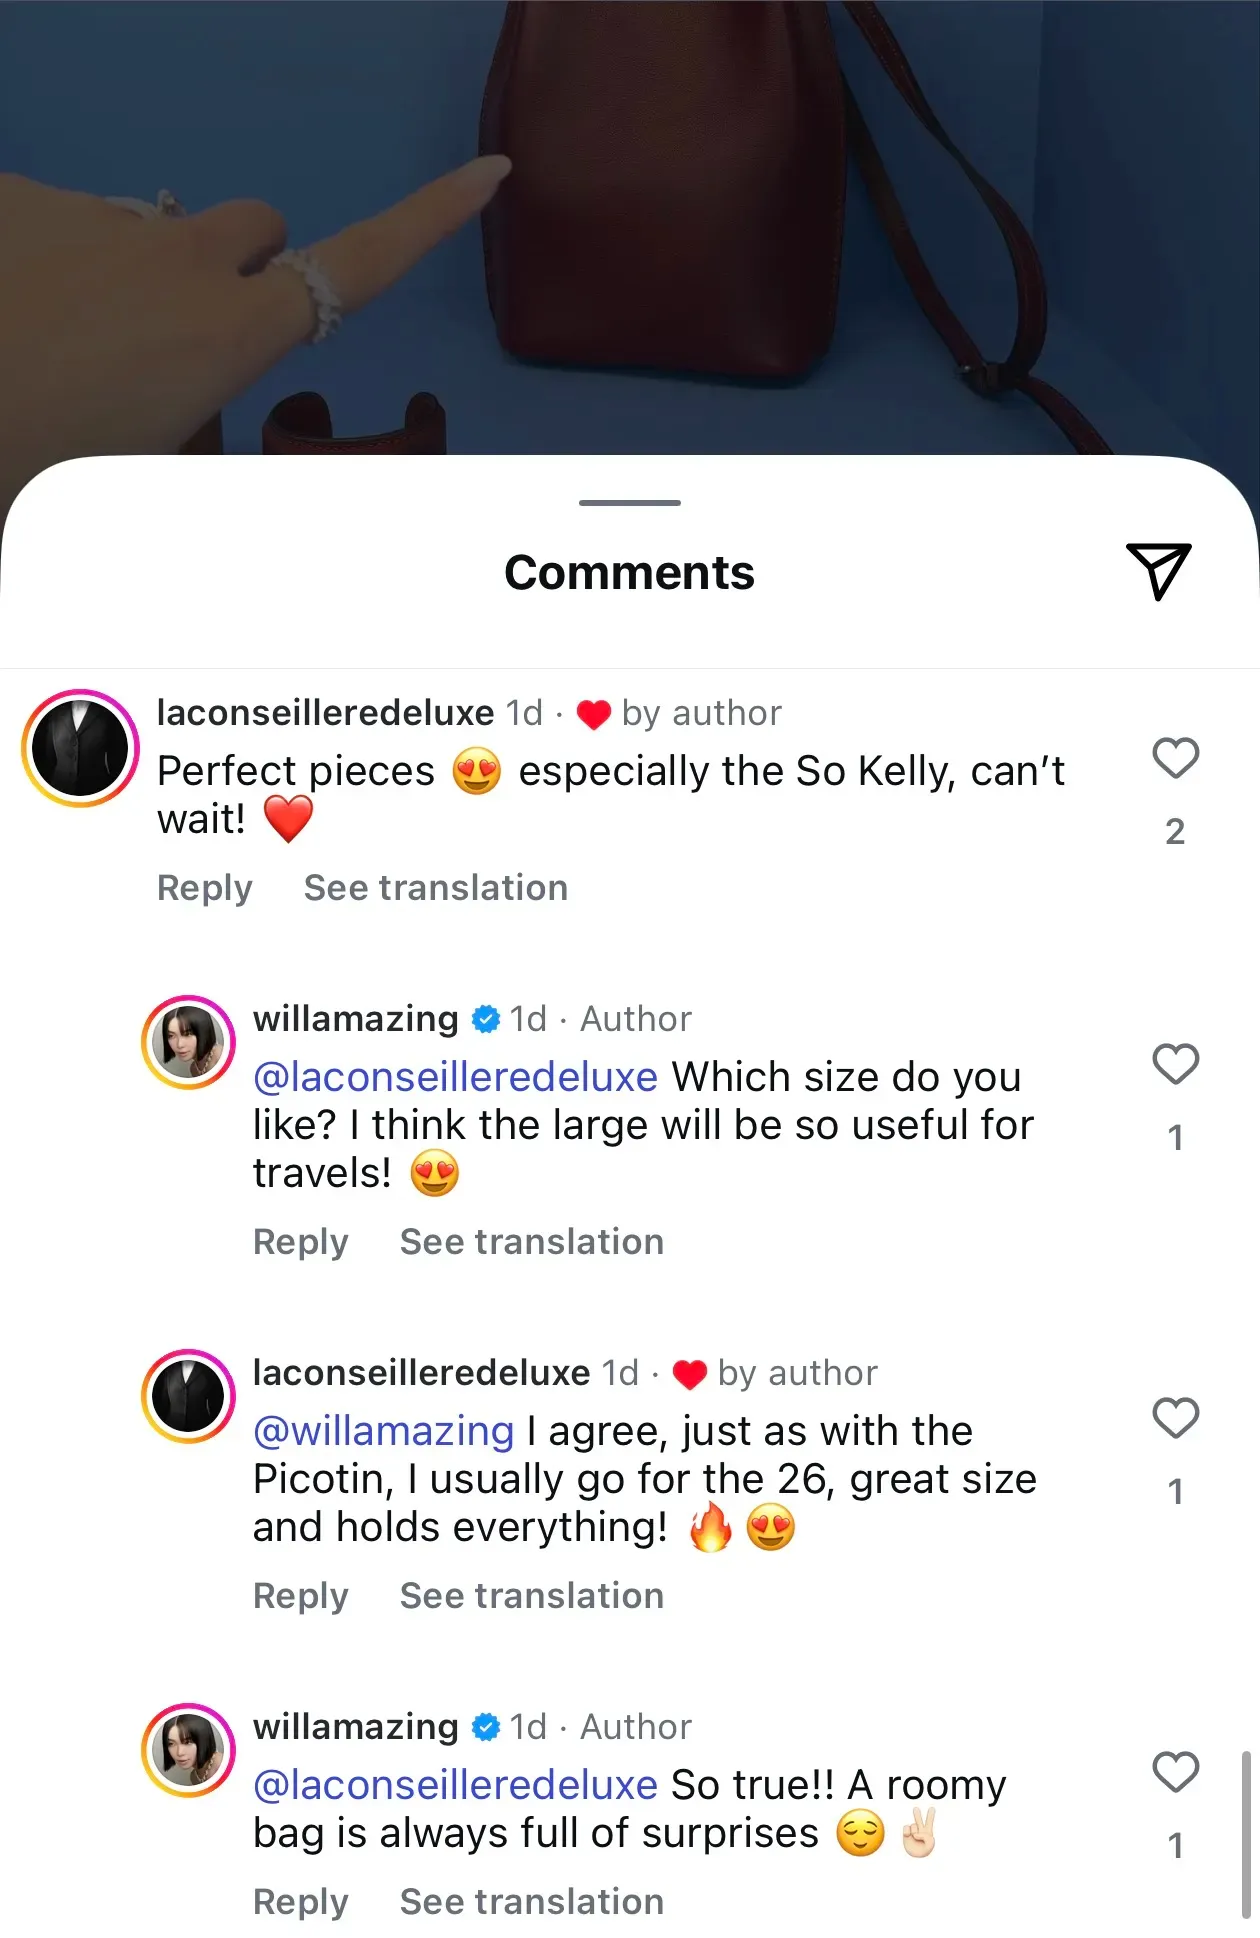Like willamazing's "Which size do you like" reply
1260x1938 pixels.
(x=1175, y=1065)
